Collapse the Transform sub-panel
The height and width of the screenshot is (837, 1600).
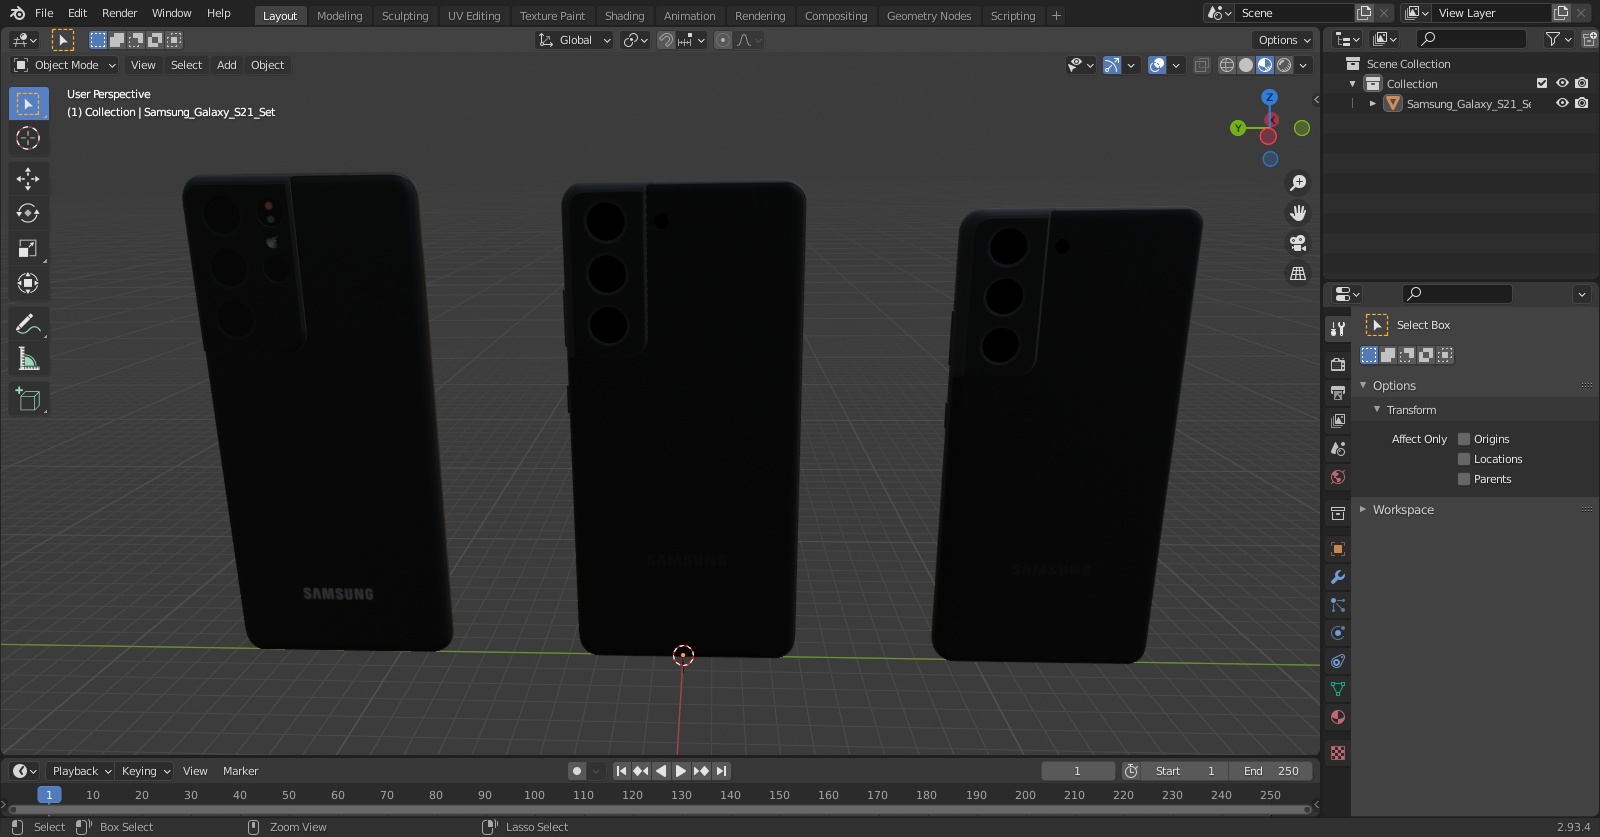coord(1377,410)
